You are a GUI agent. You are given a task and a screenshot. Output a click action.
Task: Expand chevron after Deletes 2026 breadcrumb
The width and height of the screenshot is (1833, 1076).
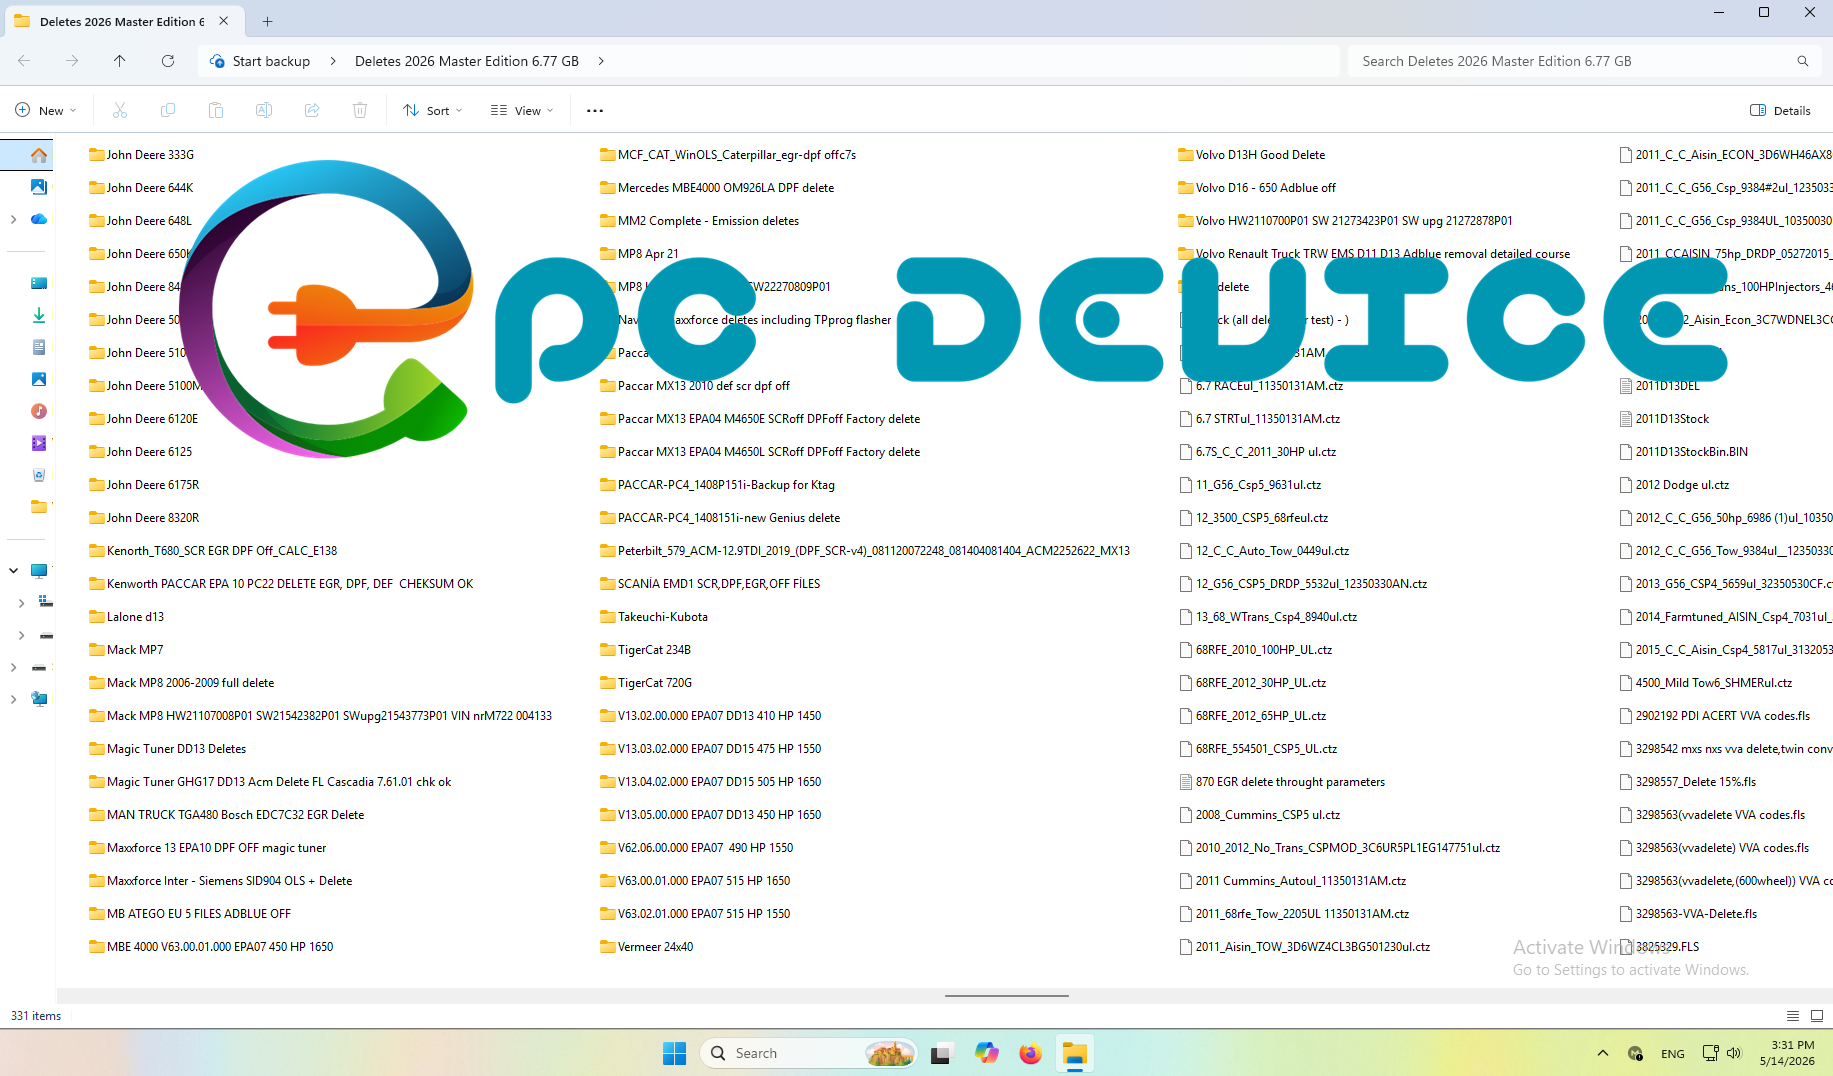(601, 61)
